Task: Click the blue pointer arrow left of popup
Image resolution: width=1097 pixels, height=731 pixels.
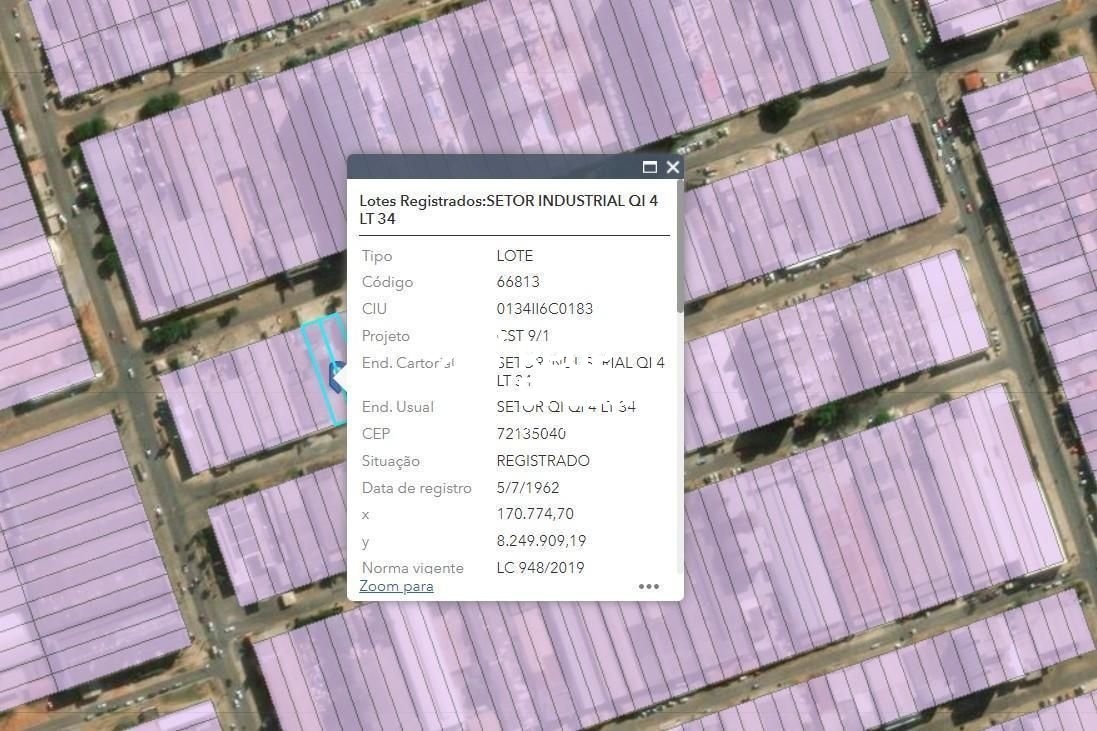Action: click(x=338, y=377)
